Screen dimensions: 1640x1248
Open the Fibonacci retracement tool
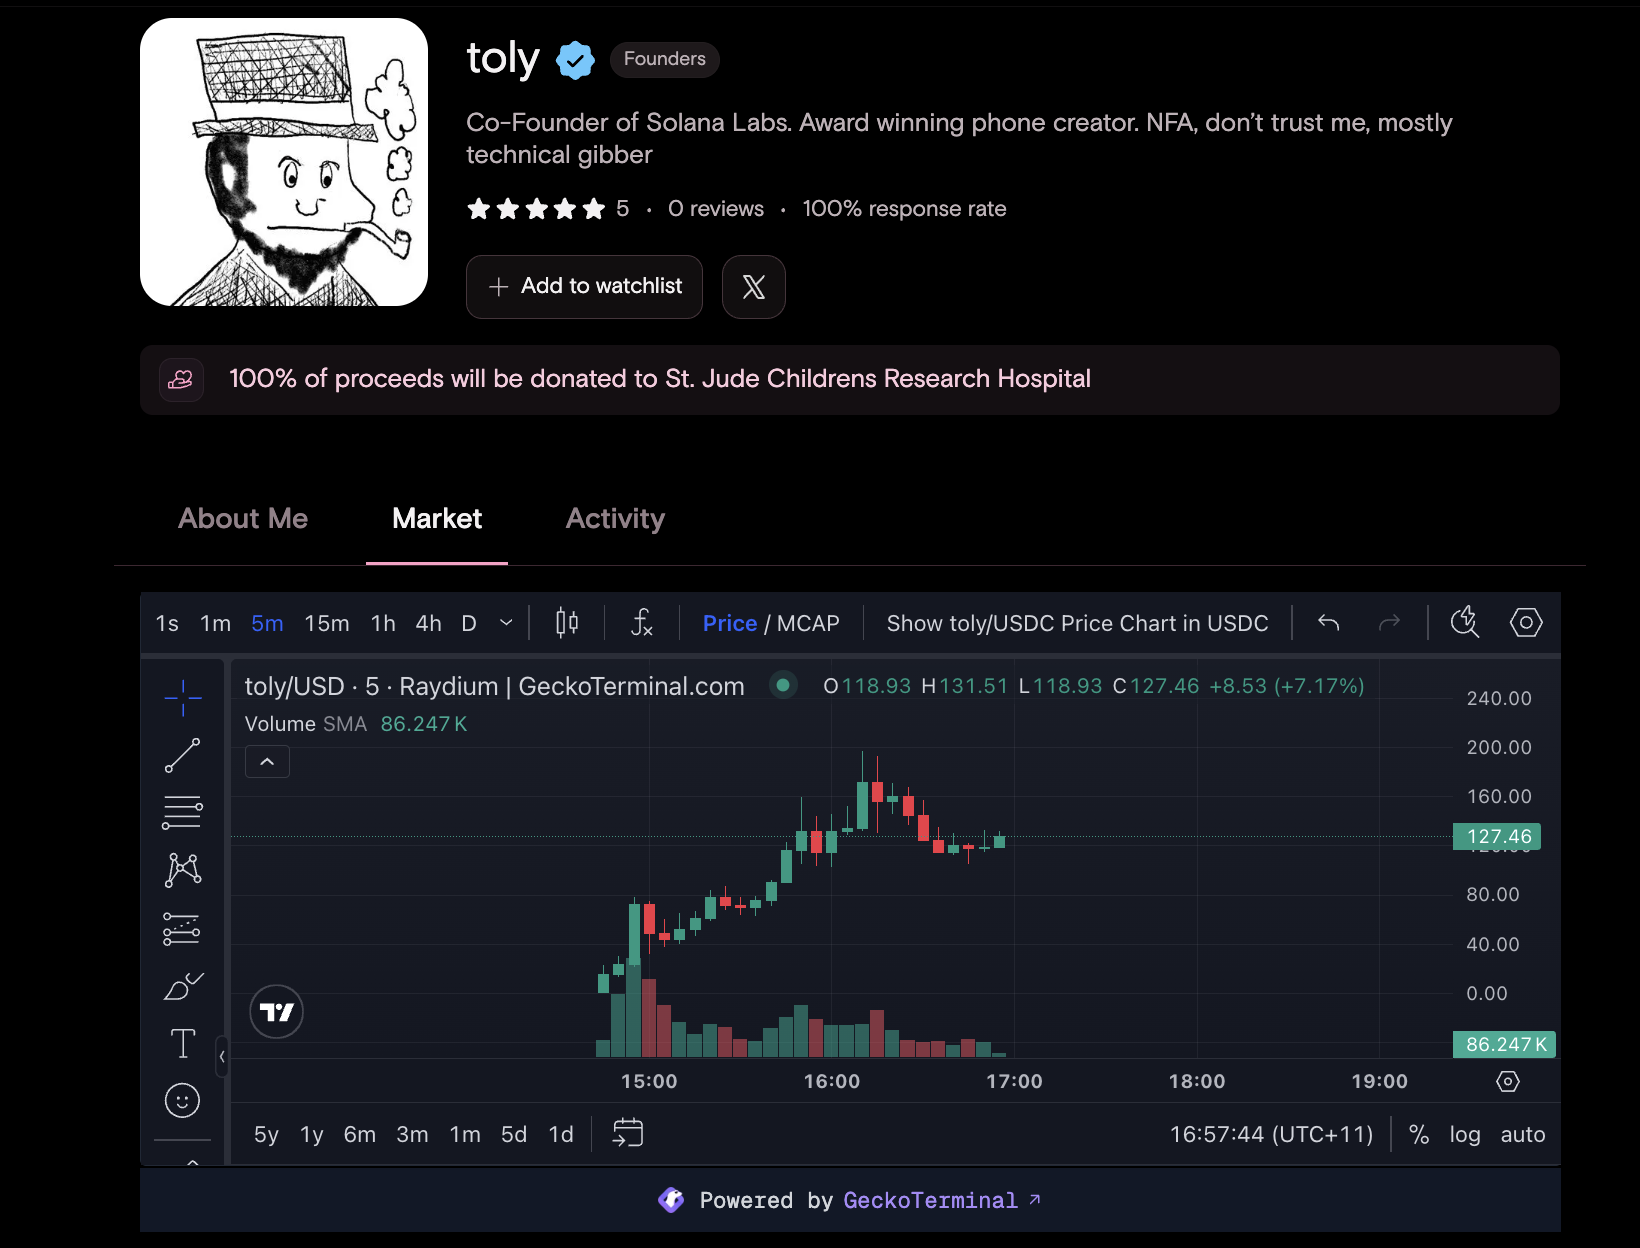[x=183, y=812]
